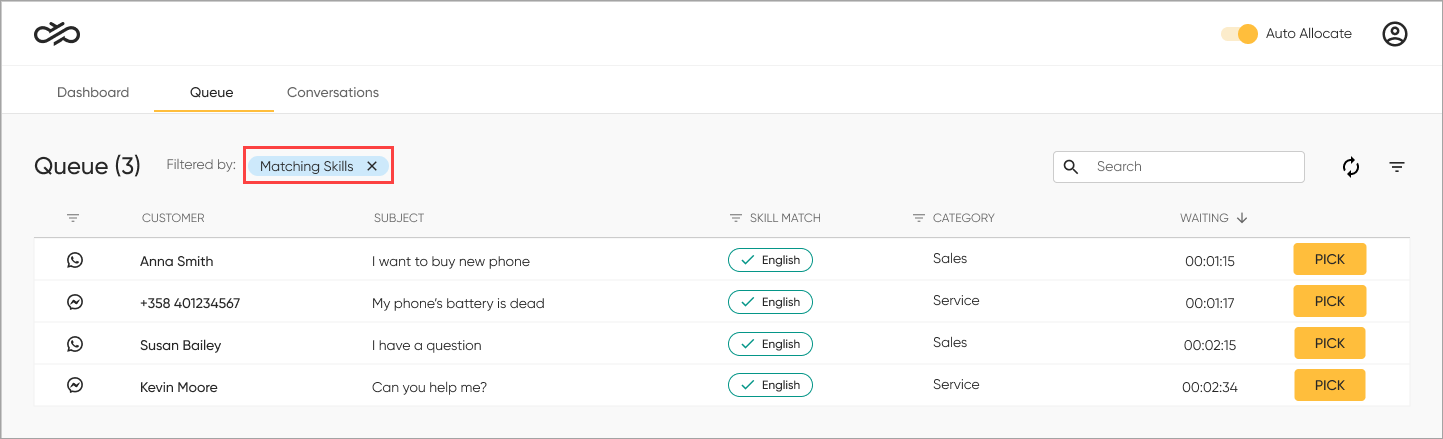Pick Kevin Moore's conversation
The image size is (1443, 439).
pos(1330,385)
